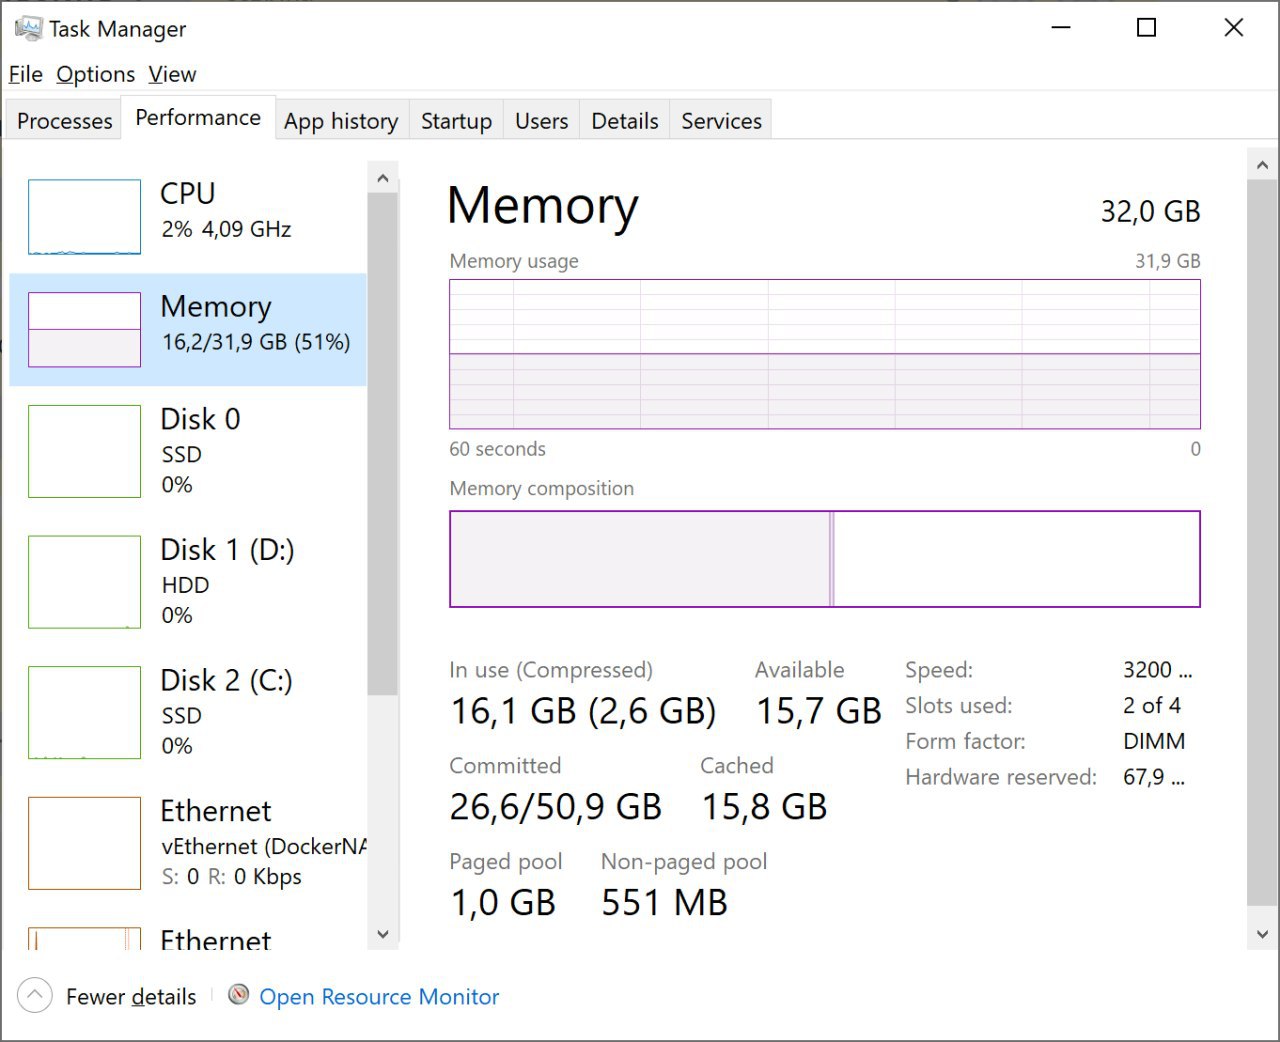
Task: Click the sidebar scroll down arrow
Action: coord(382,934)
